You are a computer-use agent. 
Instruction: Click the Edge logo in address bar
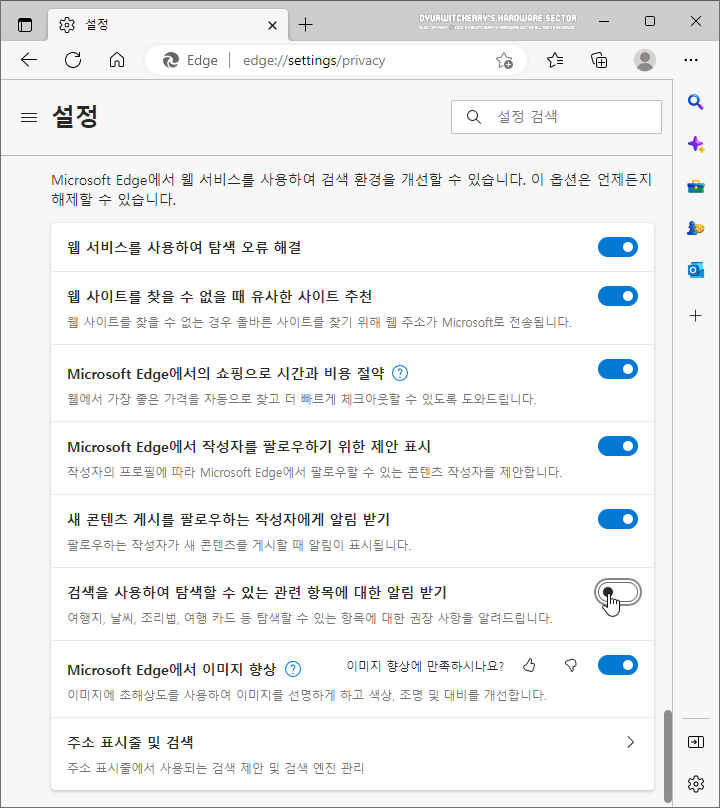[x=171, y=60]
